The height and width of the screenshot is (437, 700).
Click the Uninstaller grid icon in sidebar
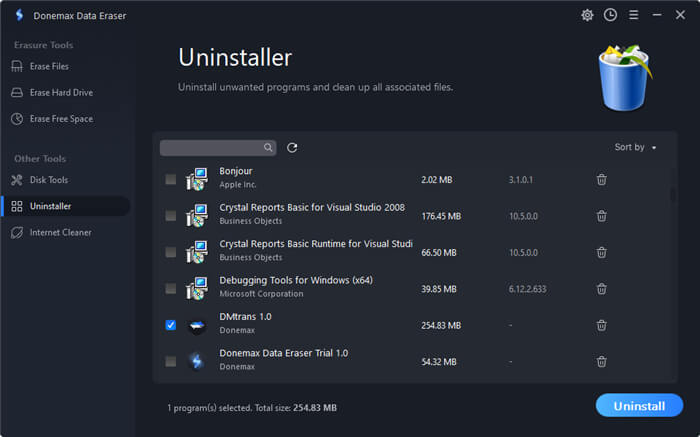[x=17, y=206]
